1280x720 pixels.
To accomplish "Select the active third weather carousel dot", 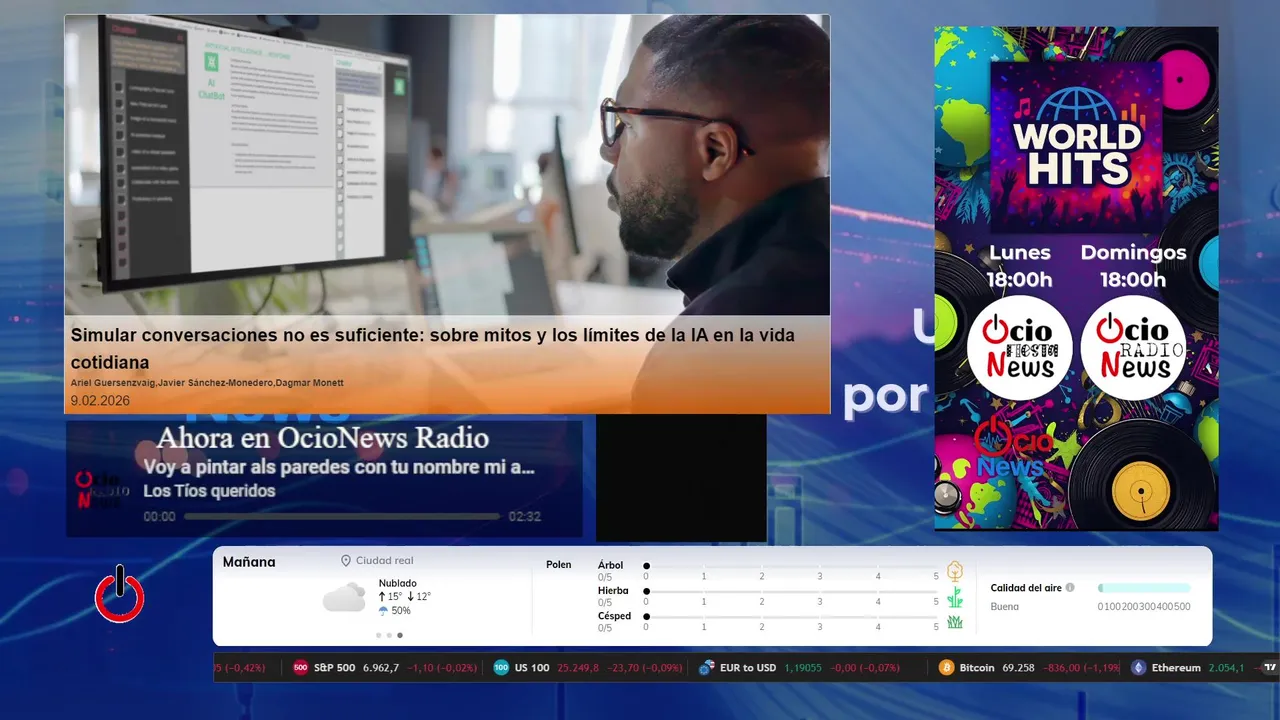I will pos(400,635).
